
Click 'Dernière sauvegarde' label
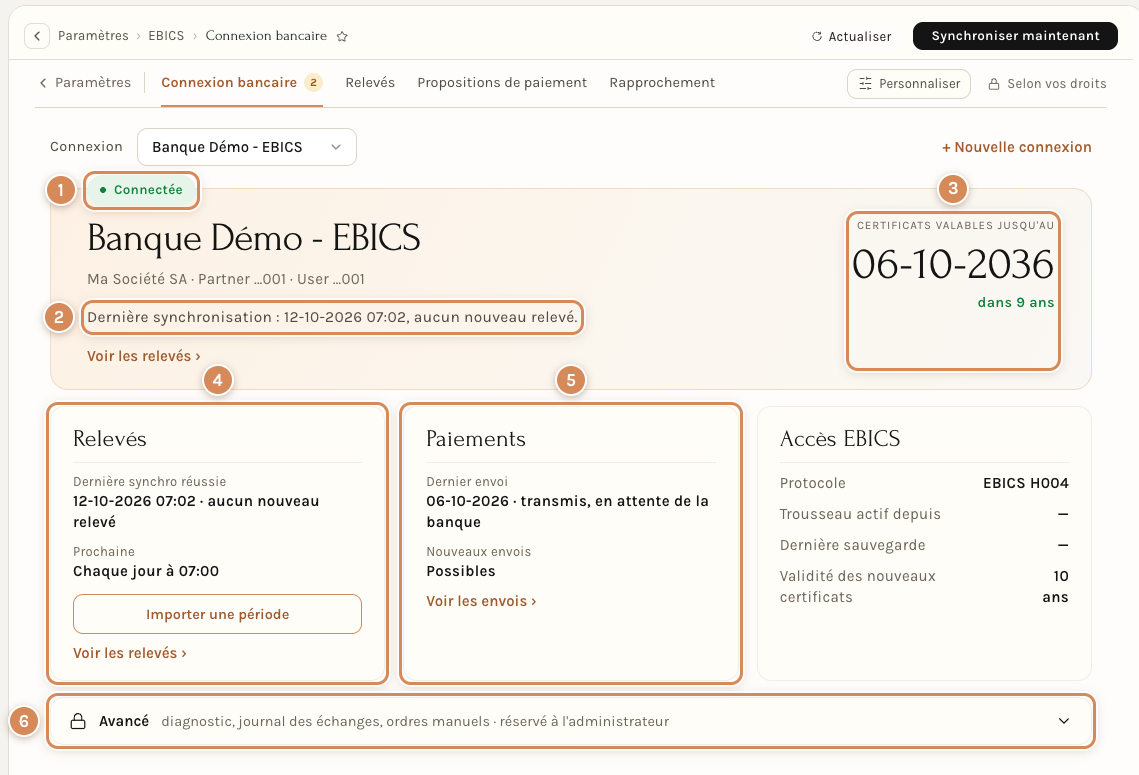(x=852, y=545)
